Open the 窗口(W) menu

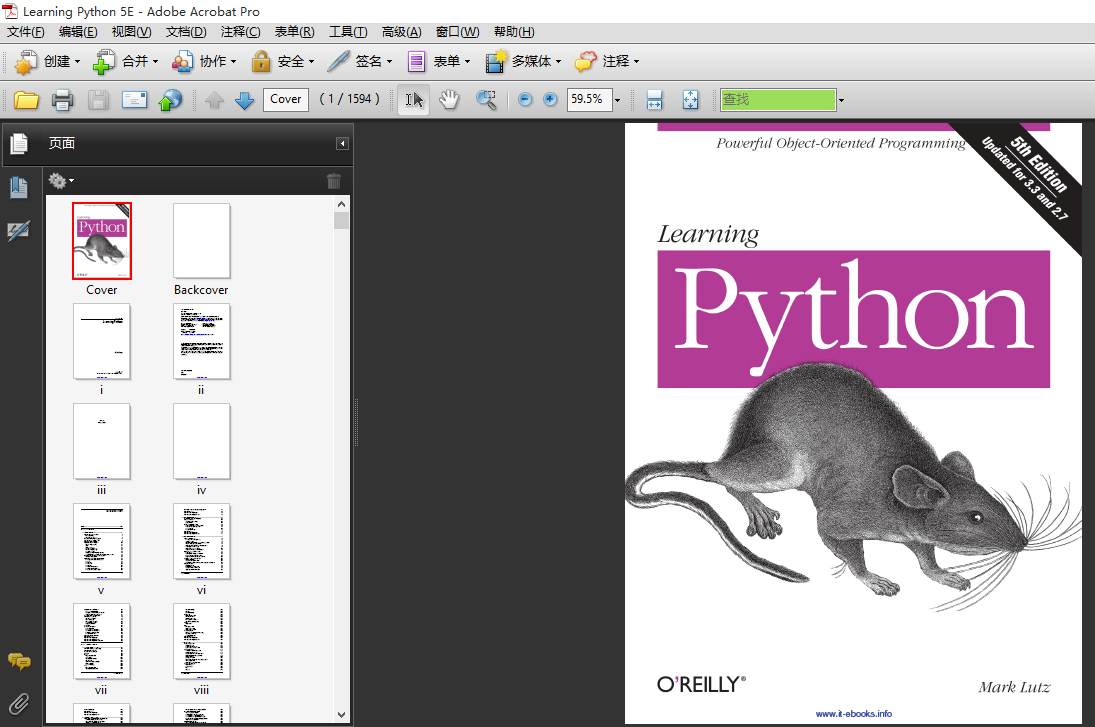point(457,32)
